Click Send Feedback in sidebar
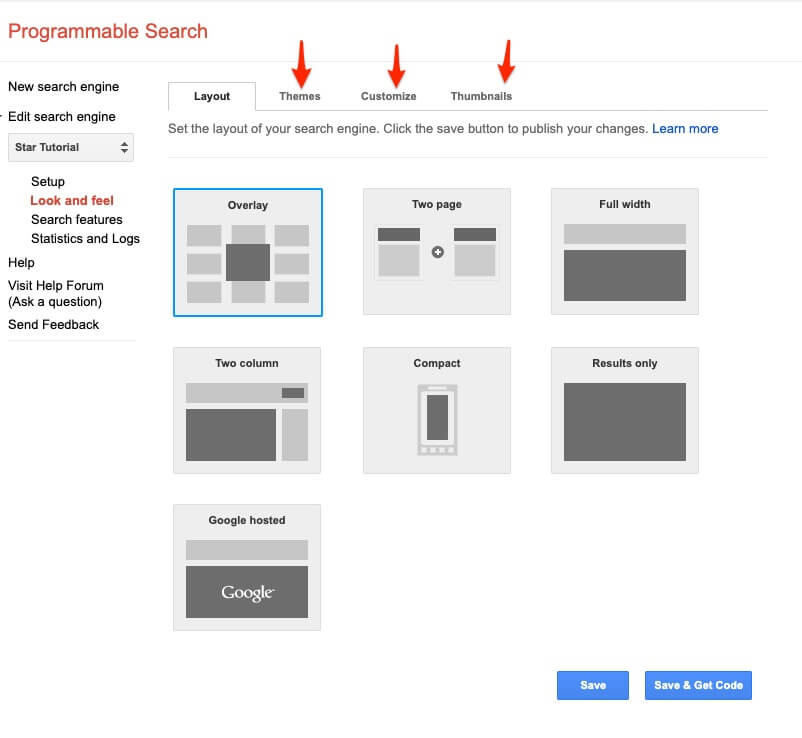Image resolution: width=802 pixels, height=738 pixels. click(54, 325)
